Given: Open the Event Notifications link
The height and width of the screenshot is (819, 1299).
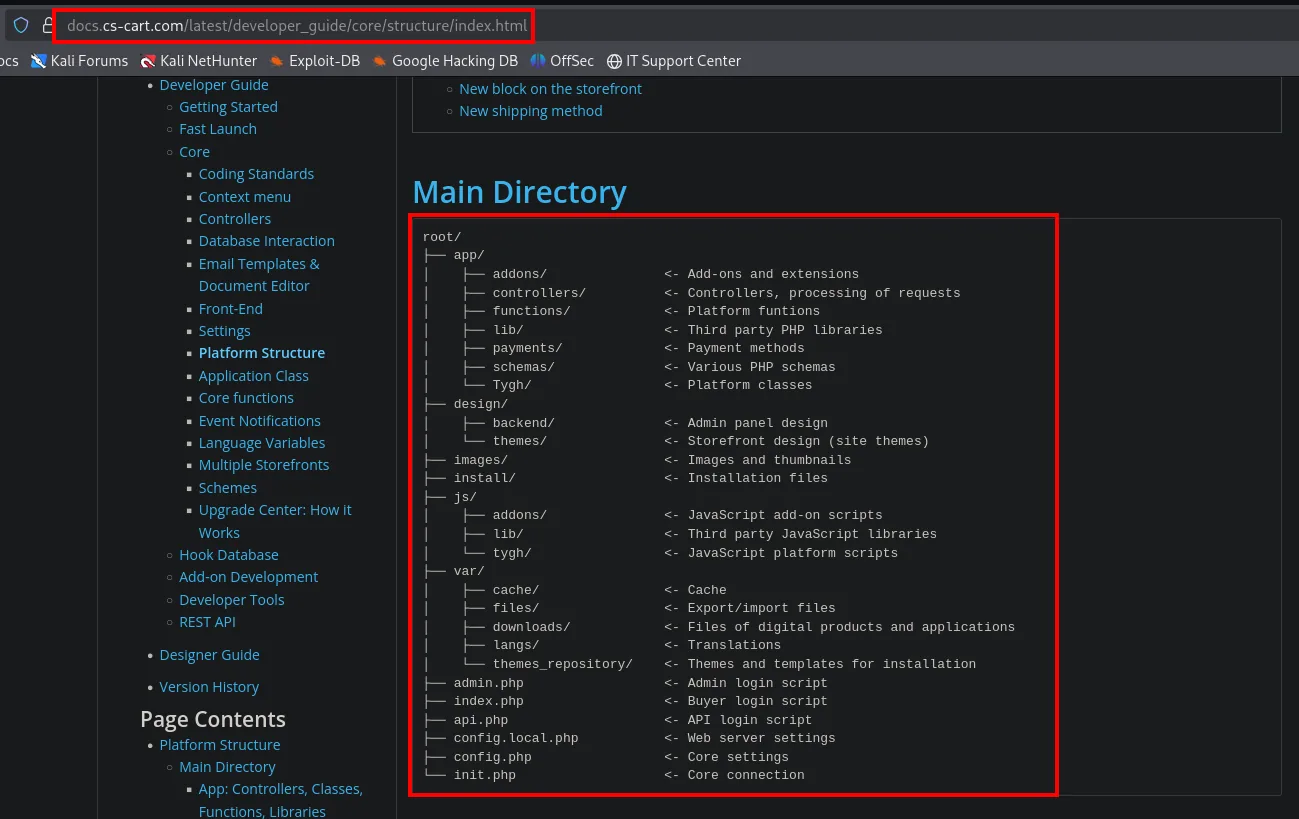Looking at the screenshot, I should tap(260, 421).
